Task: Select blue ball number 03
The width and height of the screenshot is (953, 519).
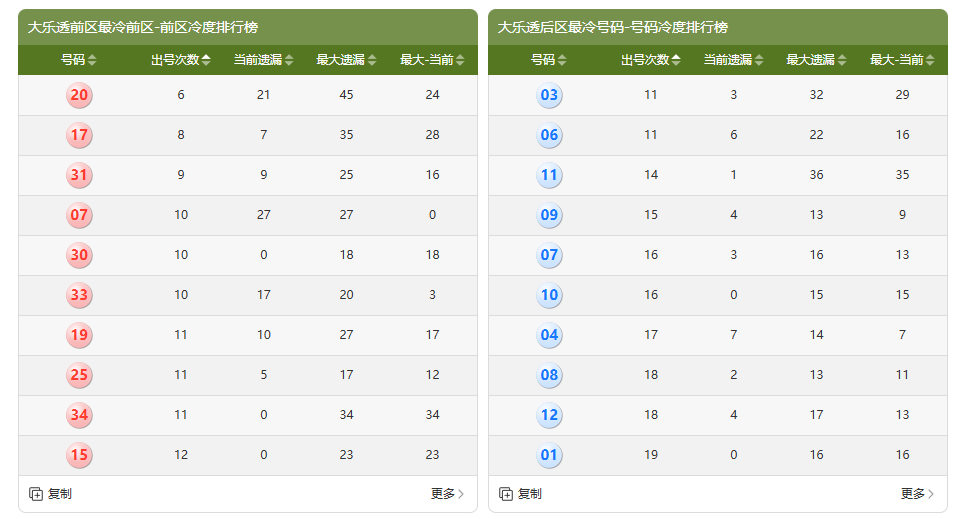Action: pyautogui.click(x=549, y=96)
